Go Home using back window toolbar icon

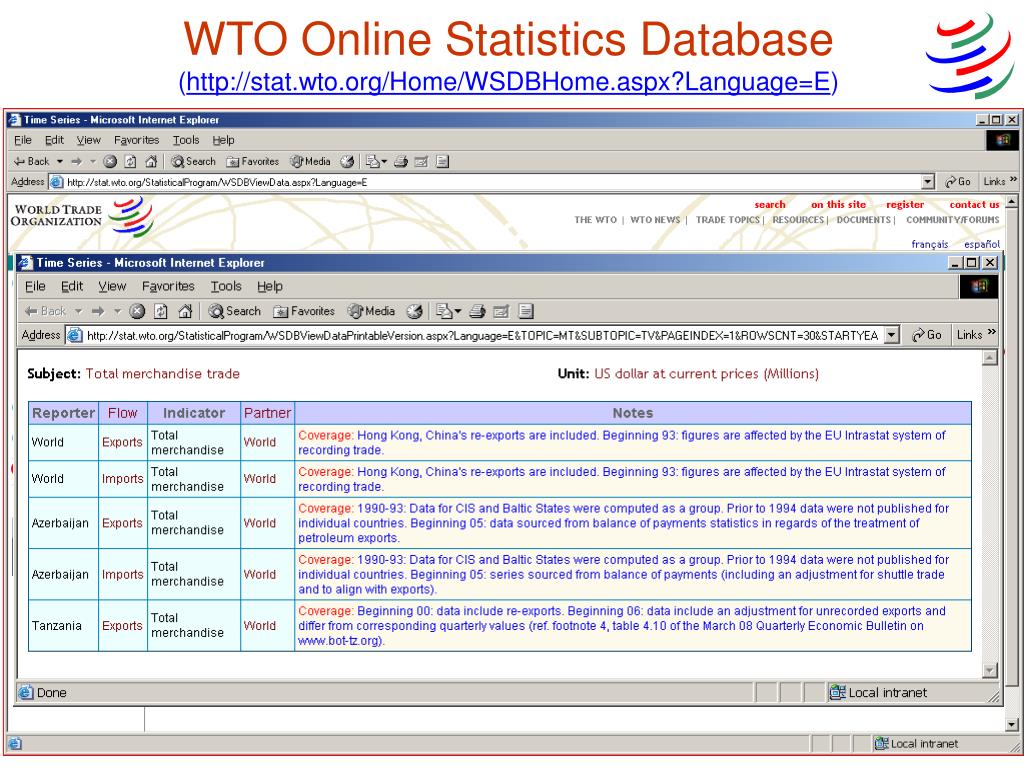[x=151, y=161]
